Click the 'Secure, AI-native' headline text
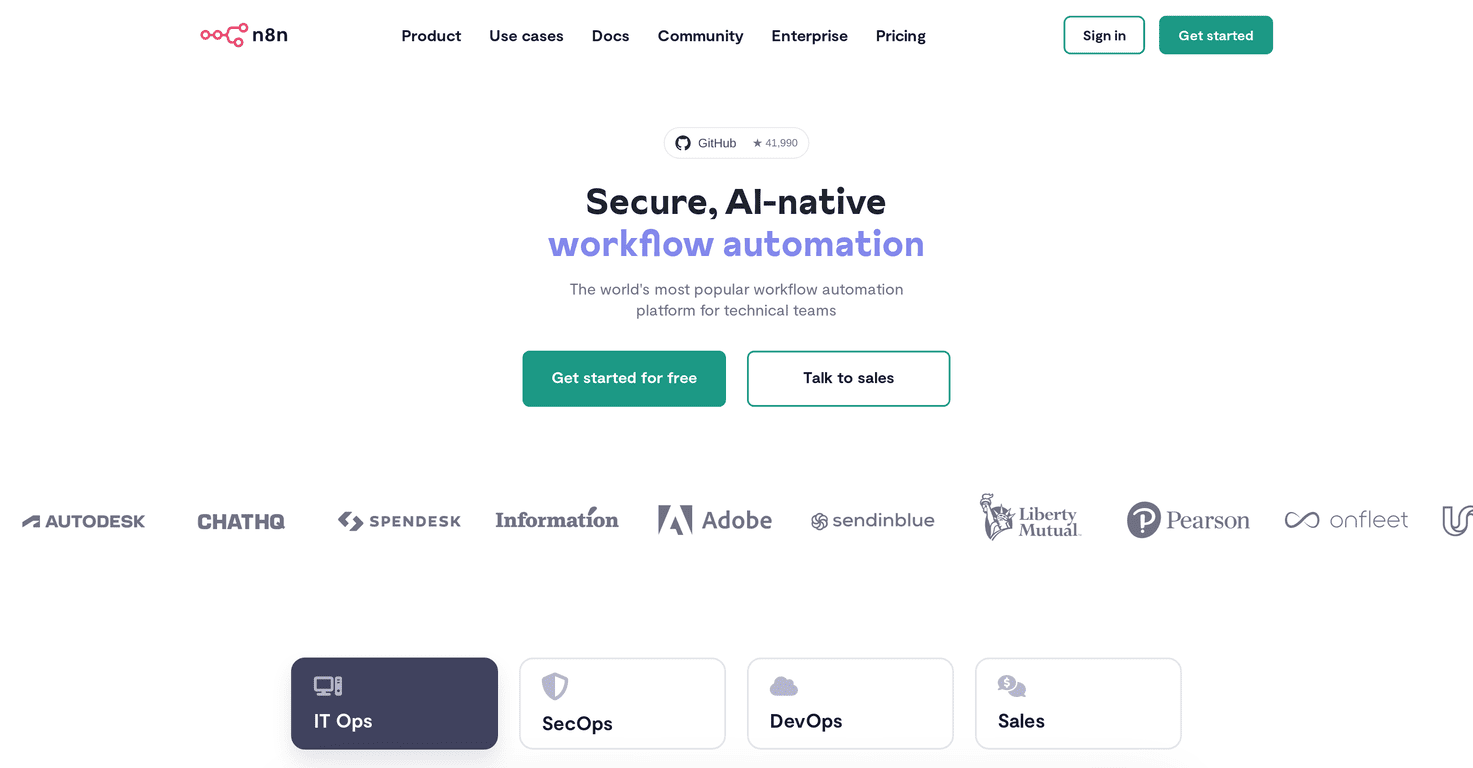 tap(736, 202)
